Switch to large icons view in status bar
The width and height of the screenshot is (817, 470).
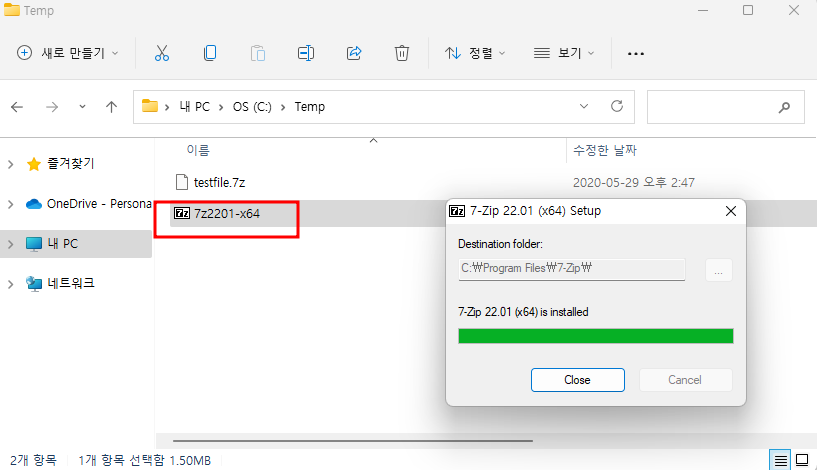click(802, 461)
